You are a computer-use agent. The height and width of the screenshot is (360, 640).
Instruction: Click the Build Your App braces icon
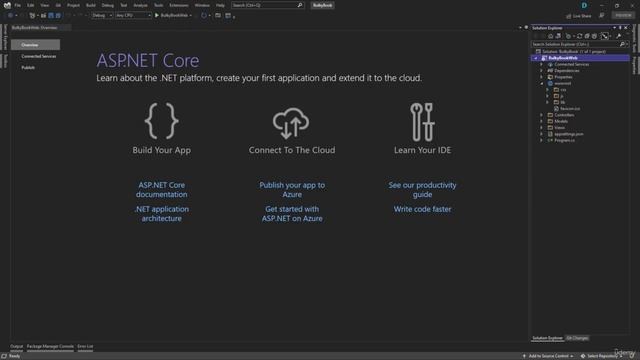(x=162, y=121)
